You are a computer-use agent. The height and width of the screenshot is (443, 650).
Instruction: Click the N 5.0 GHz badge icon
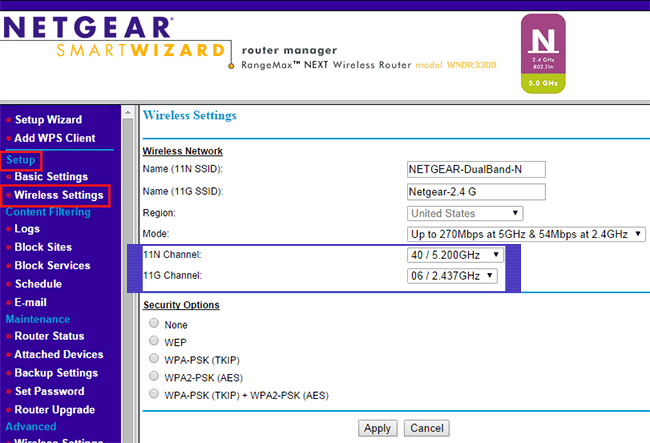[543, 54]
